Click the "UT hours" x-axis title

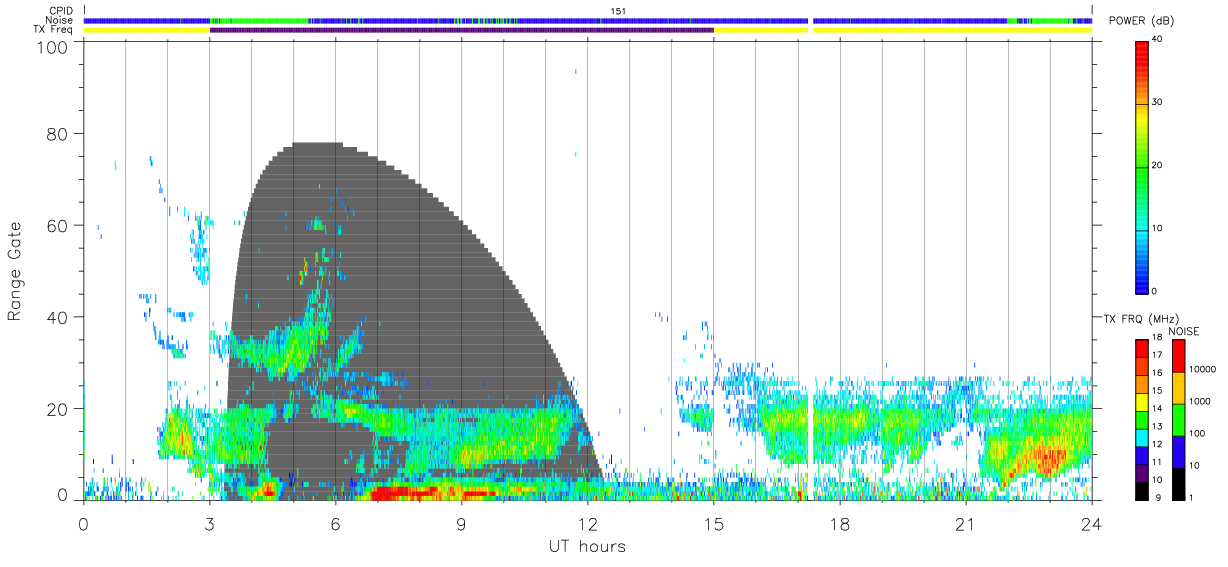pyautogui.click(x=587, y=546)
